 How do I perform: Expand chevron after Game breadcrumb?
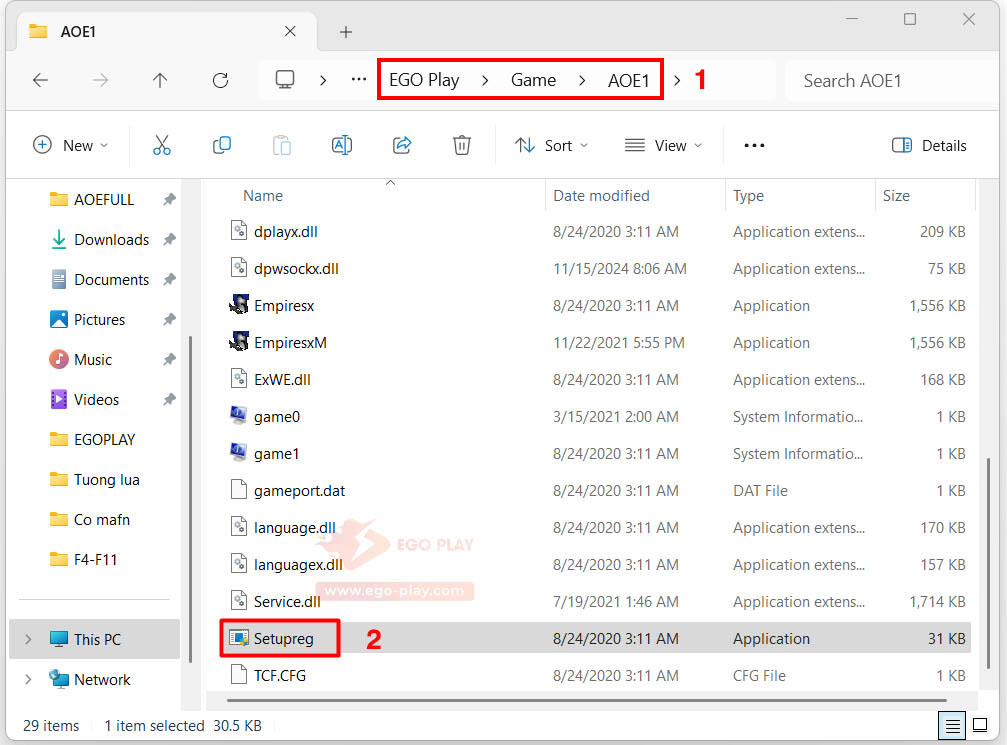pyautogui.click(x=582, y=81)
